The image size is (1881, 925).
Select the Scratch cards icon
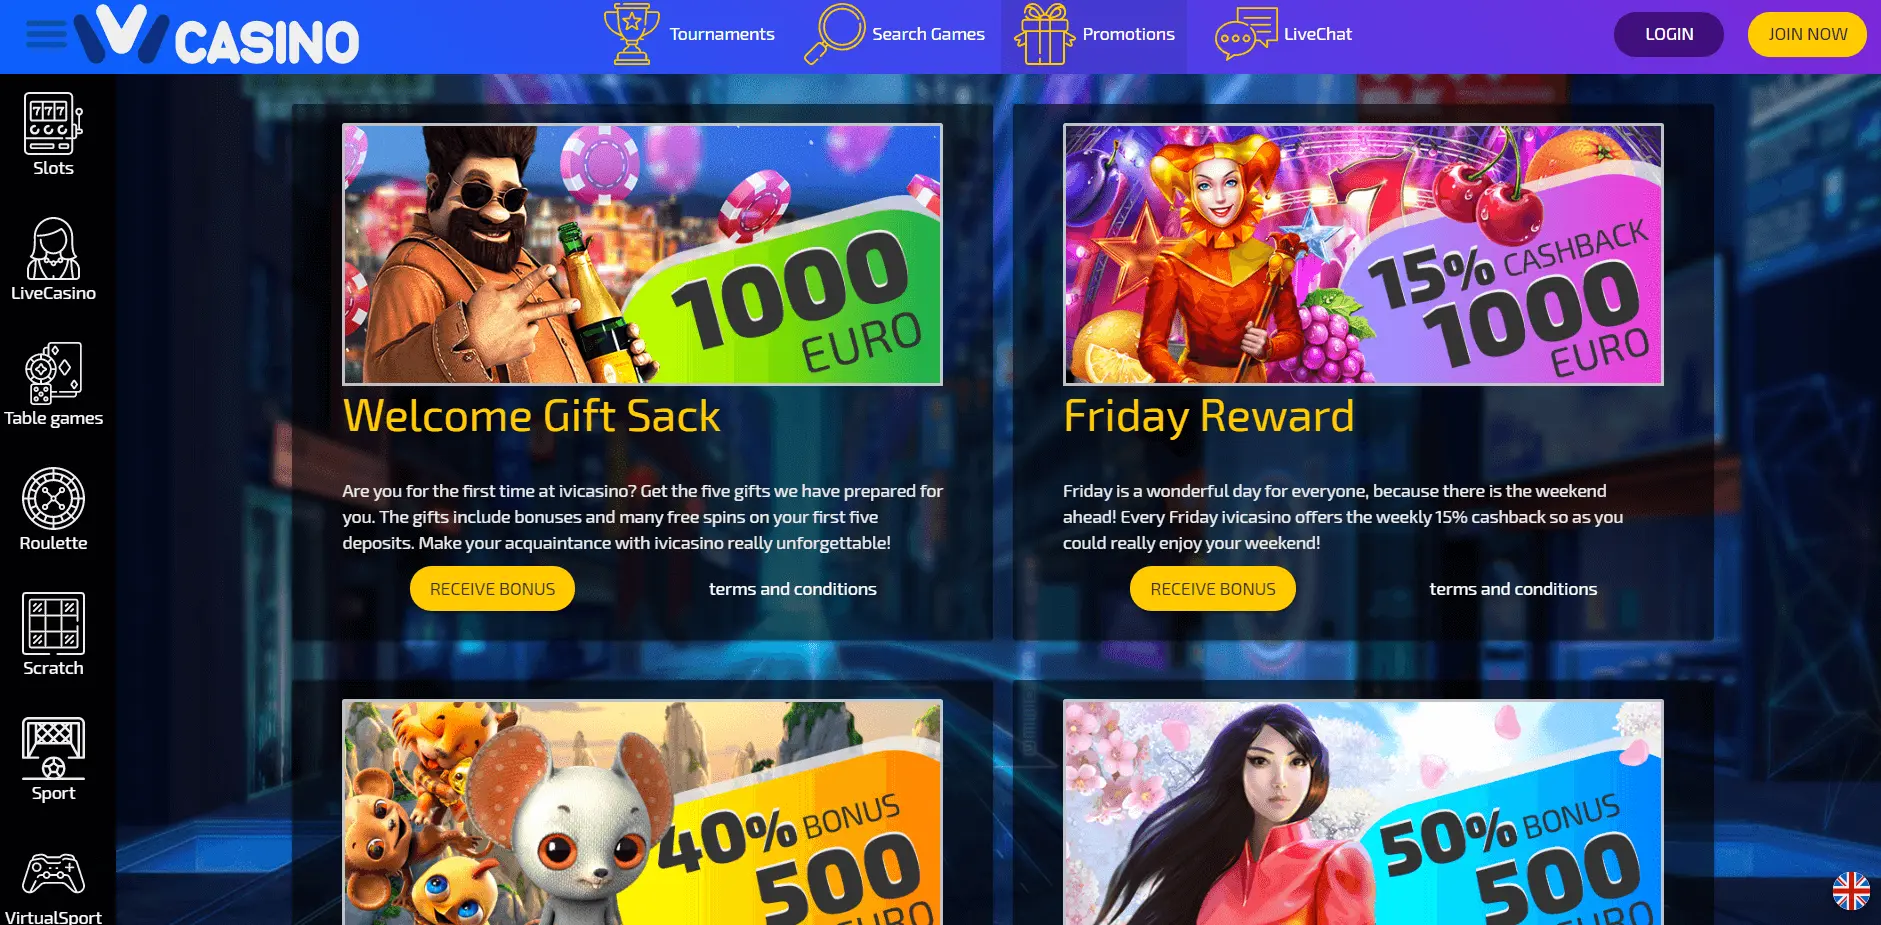pos(53,624)
